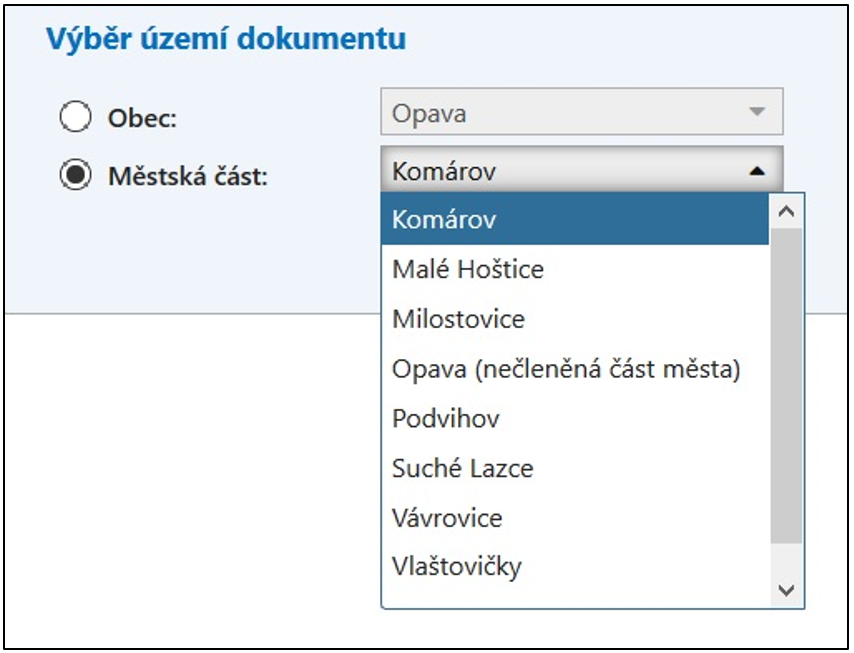854x653 pixels.
Task: Click the Výběr území dokumentu heading
Action: click(x=226, y=40)
